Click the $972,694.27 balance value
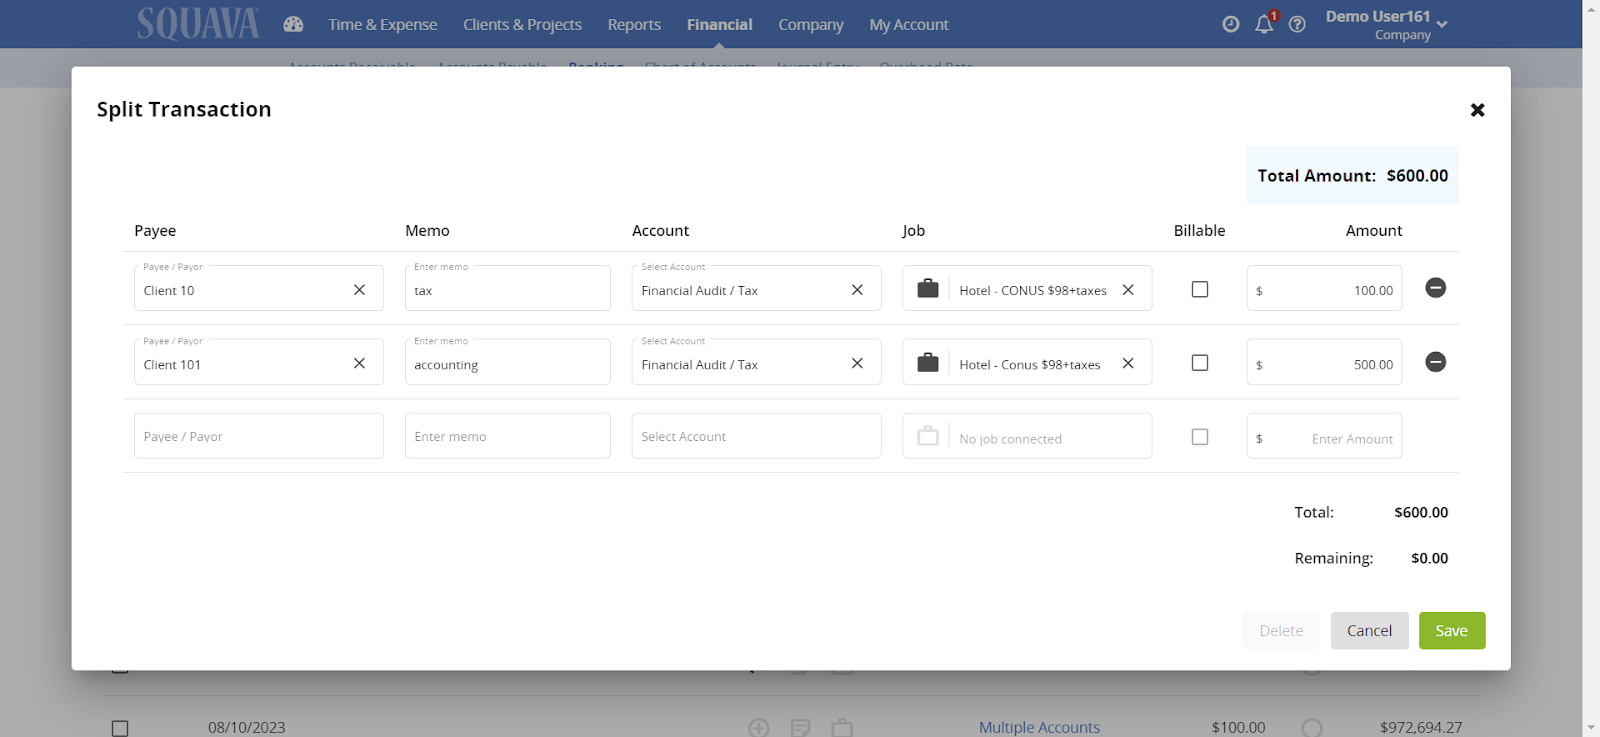This screenshot has height=737, width=1600. (1421, 727)
